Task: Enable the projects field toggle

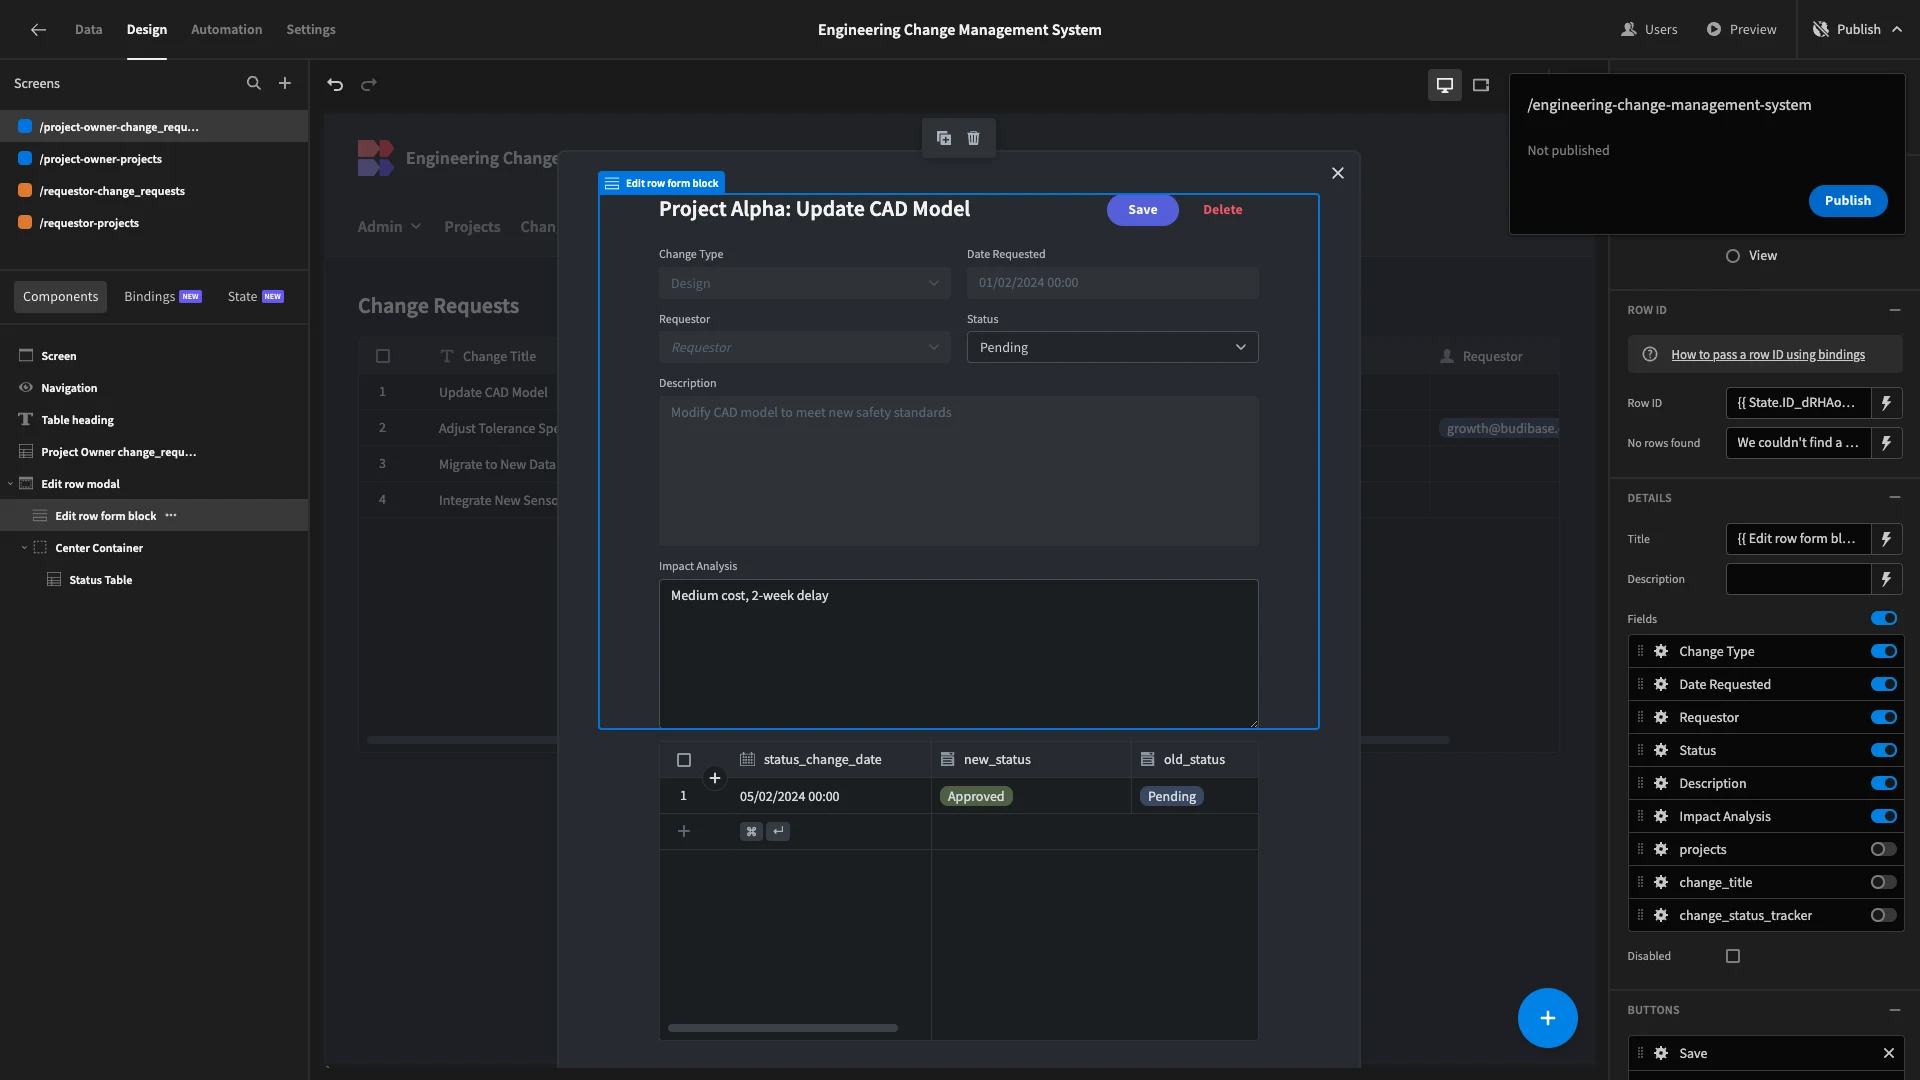Action: [1884, 849]
